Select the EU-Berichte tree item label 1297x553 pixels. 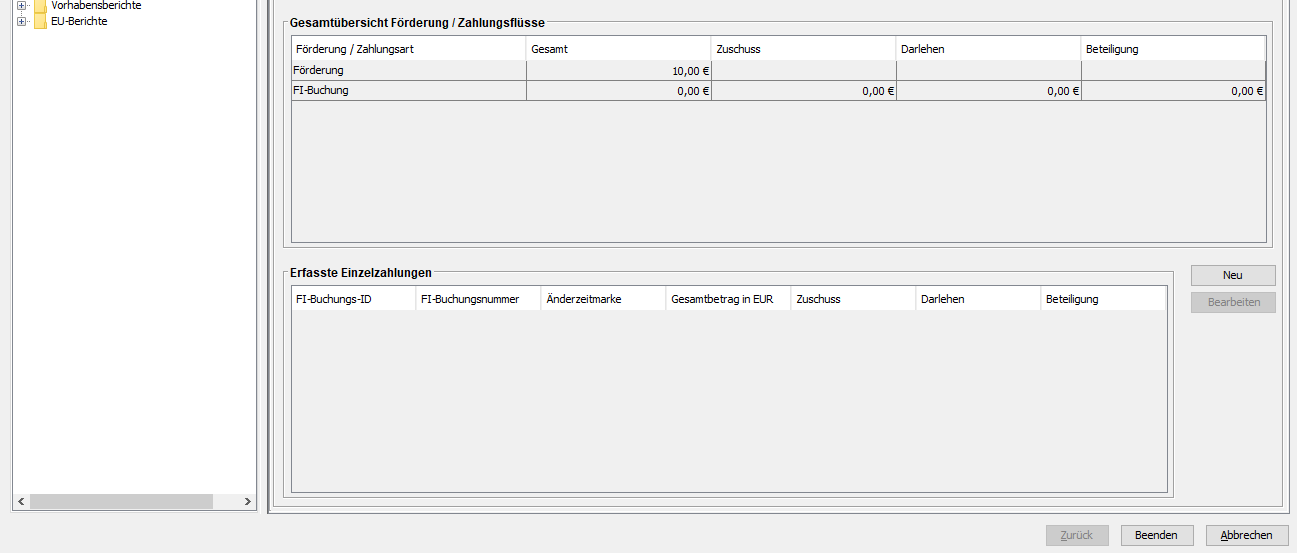(x=79, y=21)
